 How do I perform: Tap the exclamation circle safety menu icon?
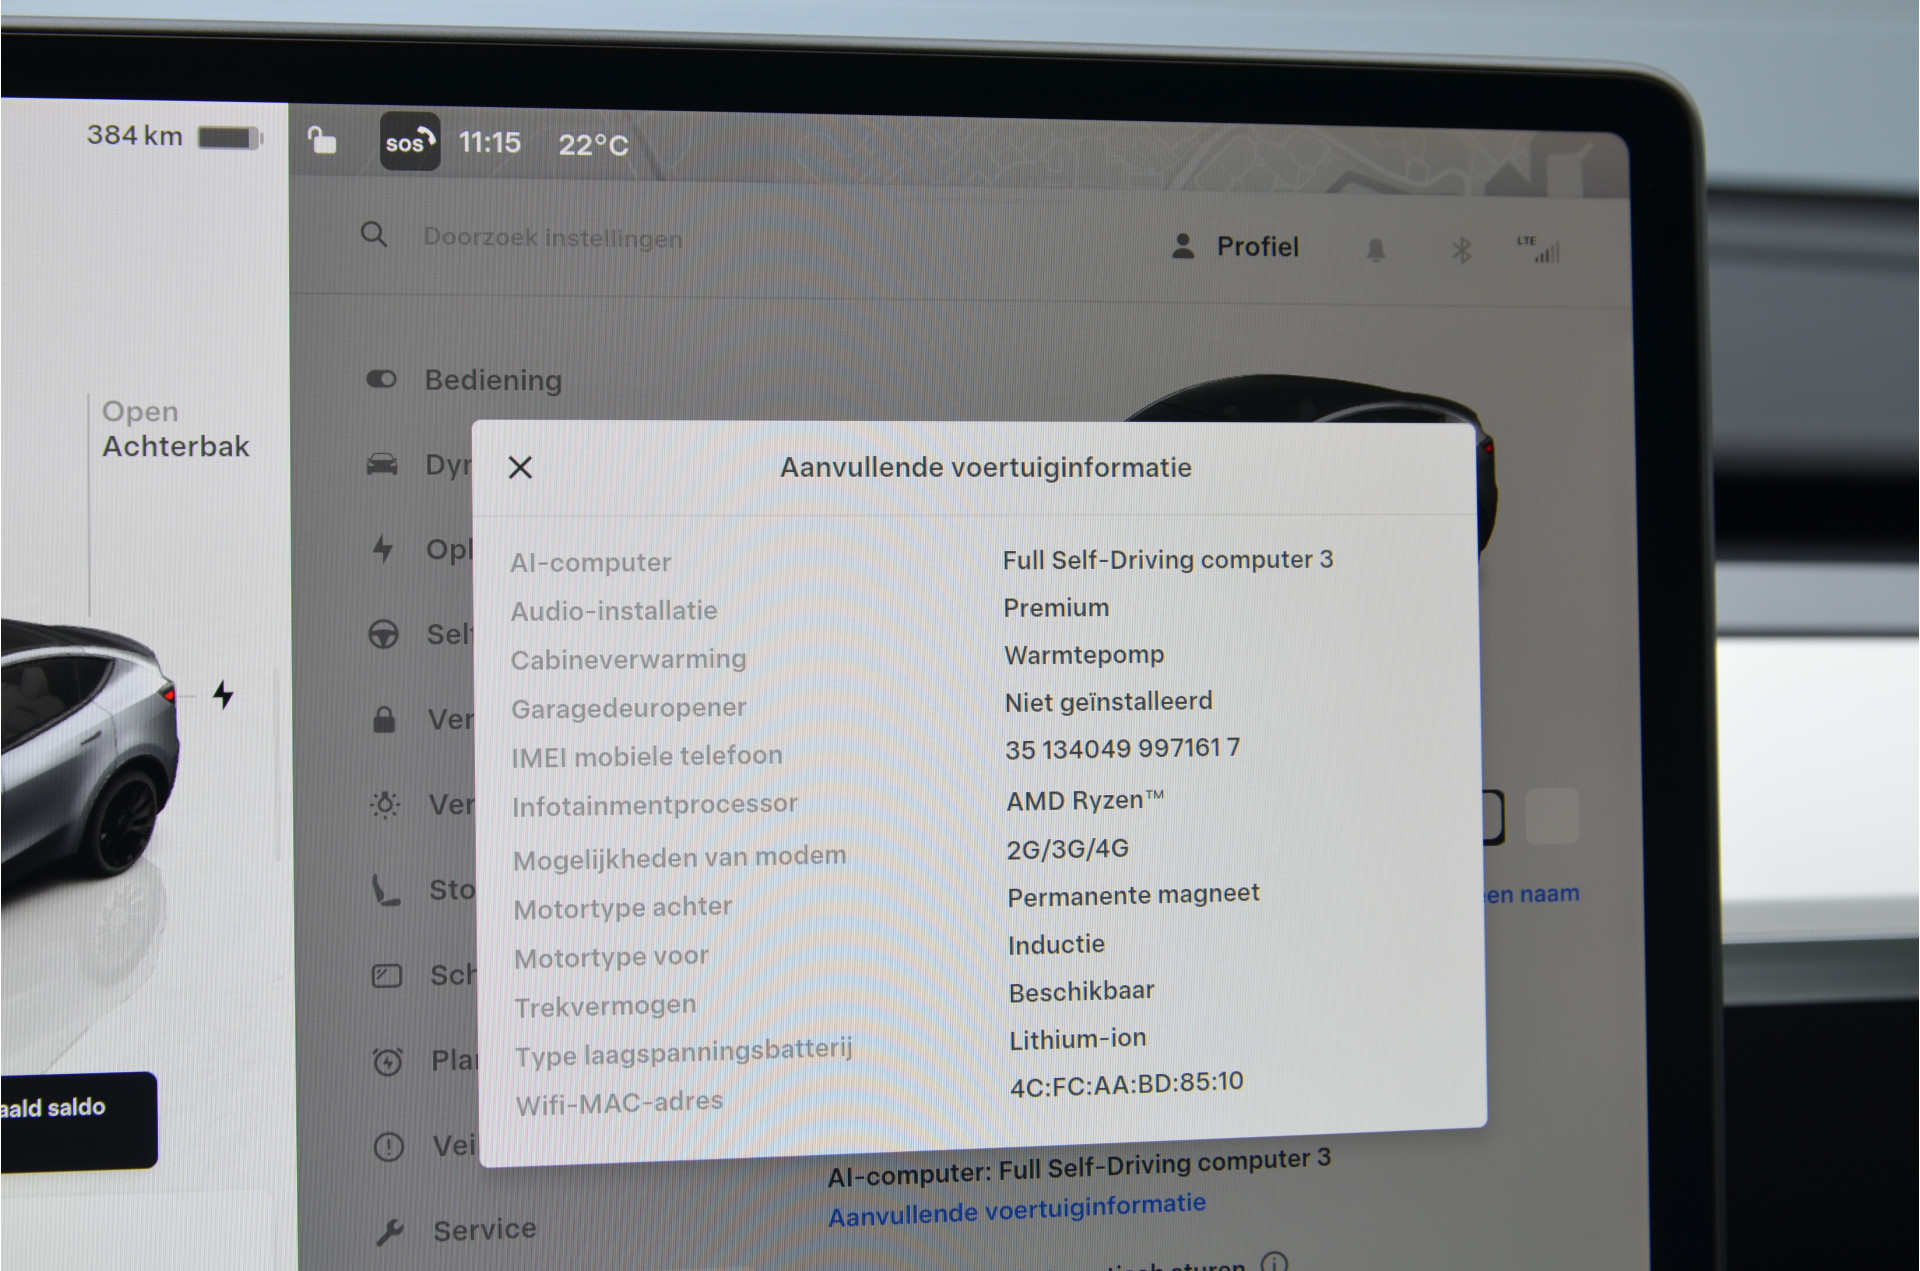[x=388, y=1146]
